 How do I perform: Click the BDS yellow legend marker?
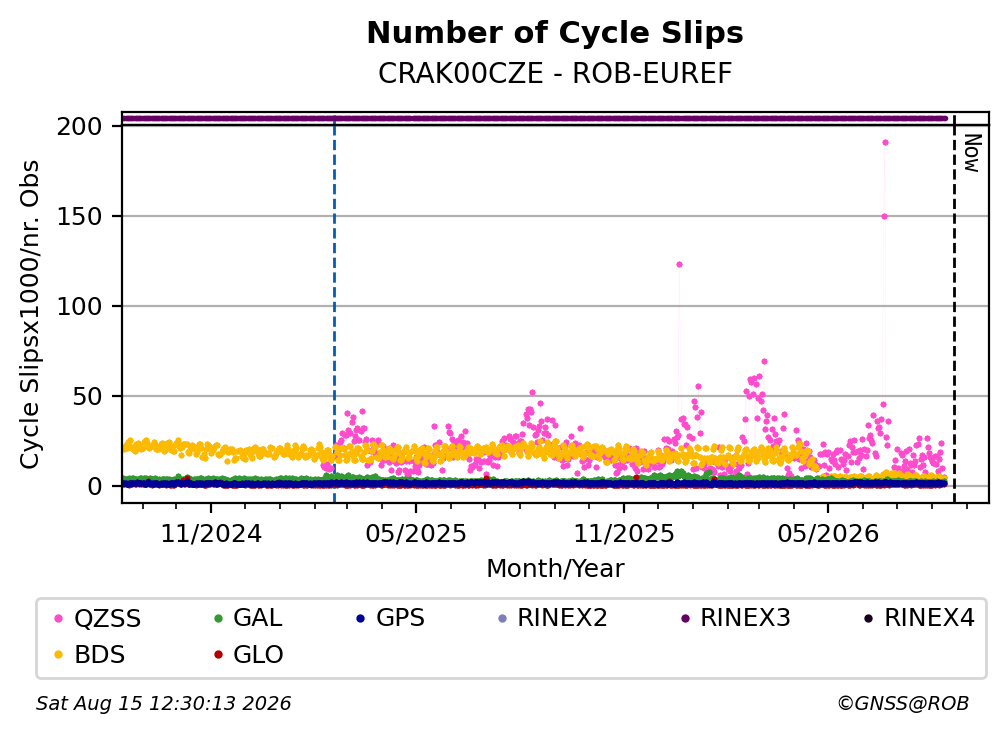tap(58, 655)
